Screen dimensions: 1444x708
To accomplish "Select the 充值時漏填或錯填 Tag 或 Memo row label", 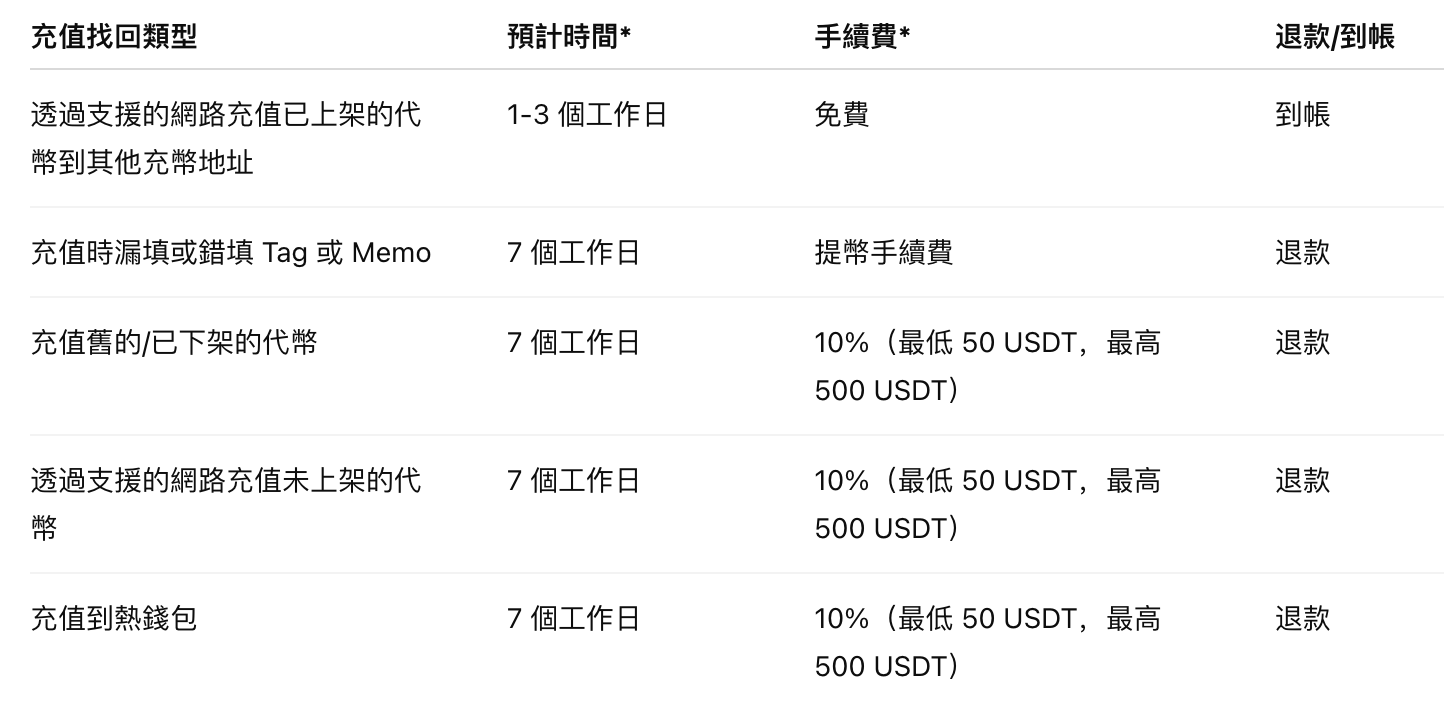I will point(231,253).
